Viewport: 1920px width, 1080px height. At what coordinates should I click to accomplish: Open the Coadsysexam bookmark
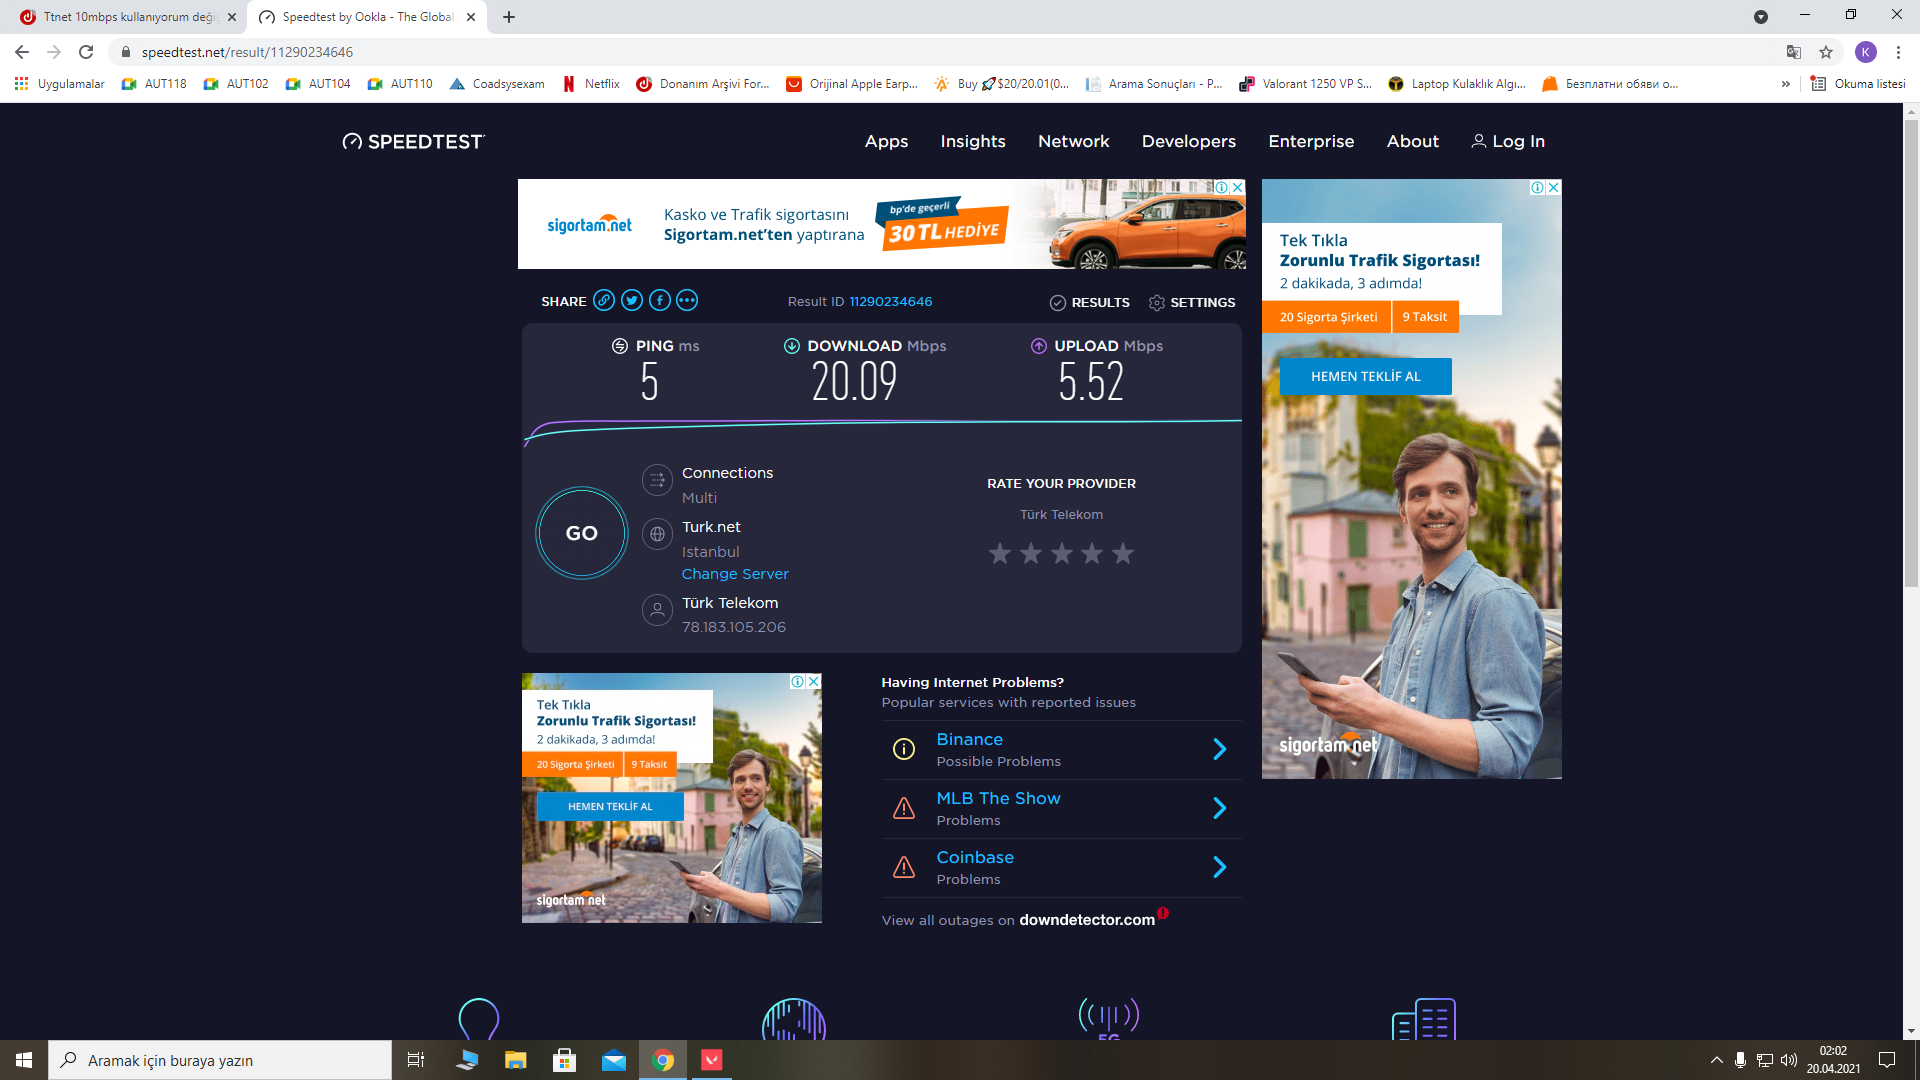pos(497,84)
